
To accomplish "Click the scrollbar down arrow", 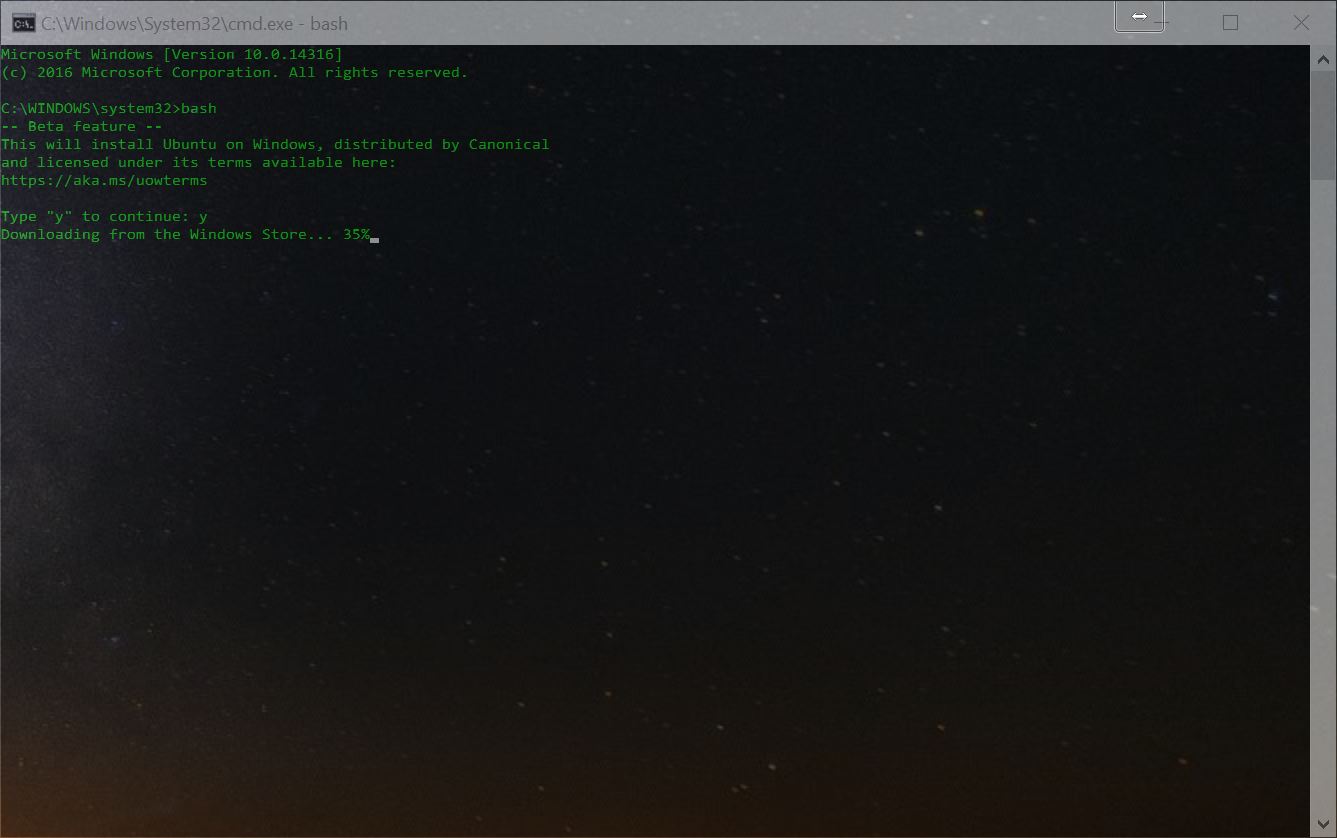I will point(1323,826).
